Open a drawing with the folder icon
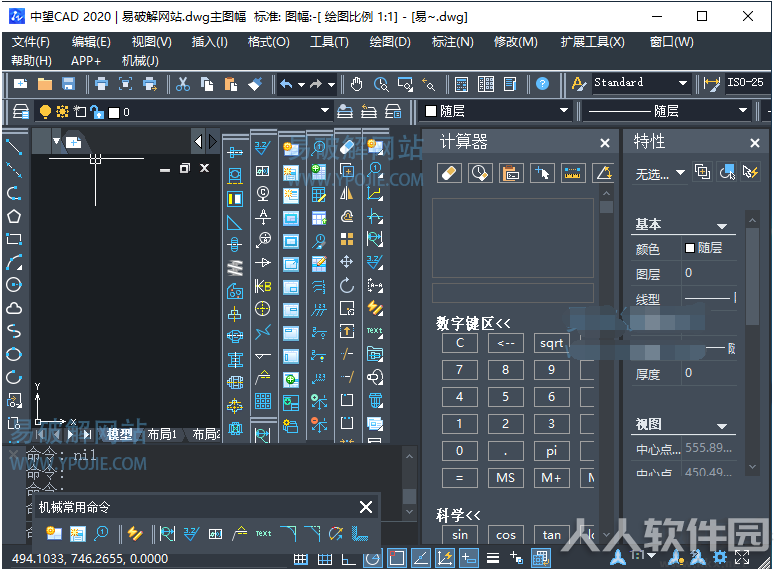This screenshot has width=774, height=570. point(44,84)
